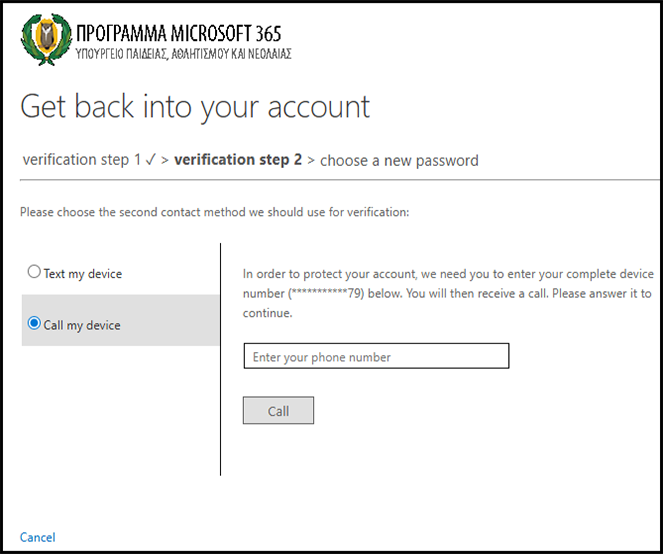Click the masked device number ending in 79
The image size is (663, 554).
(326, 294)
